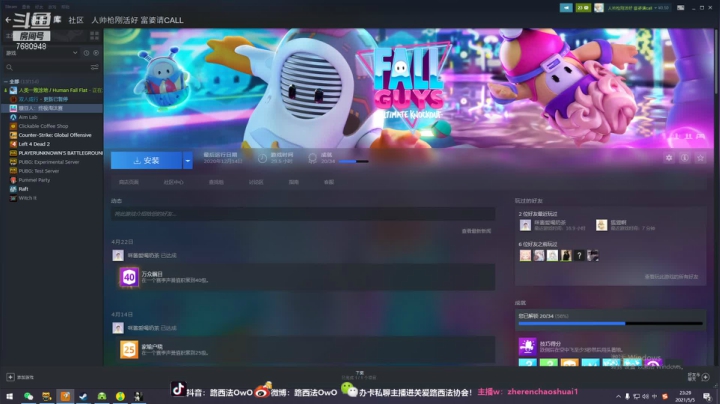Screen dimensions: 720x404
Task: Open the taskbar notification center
Action: tap(707, 396)
